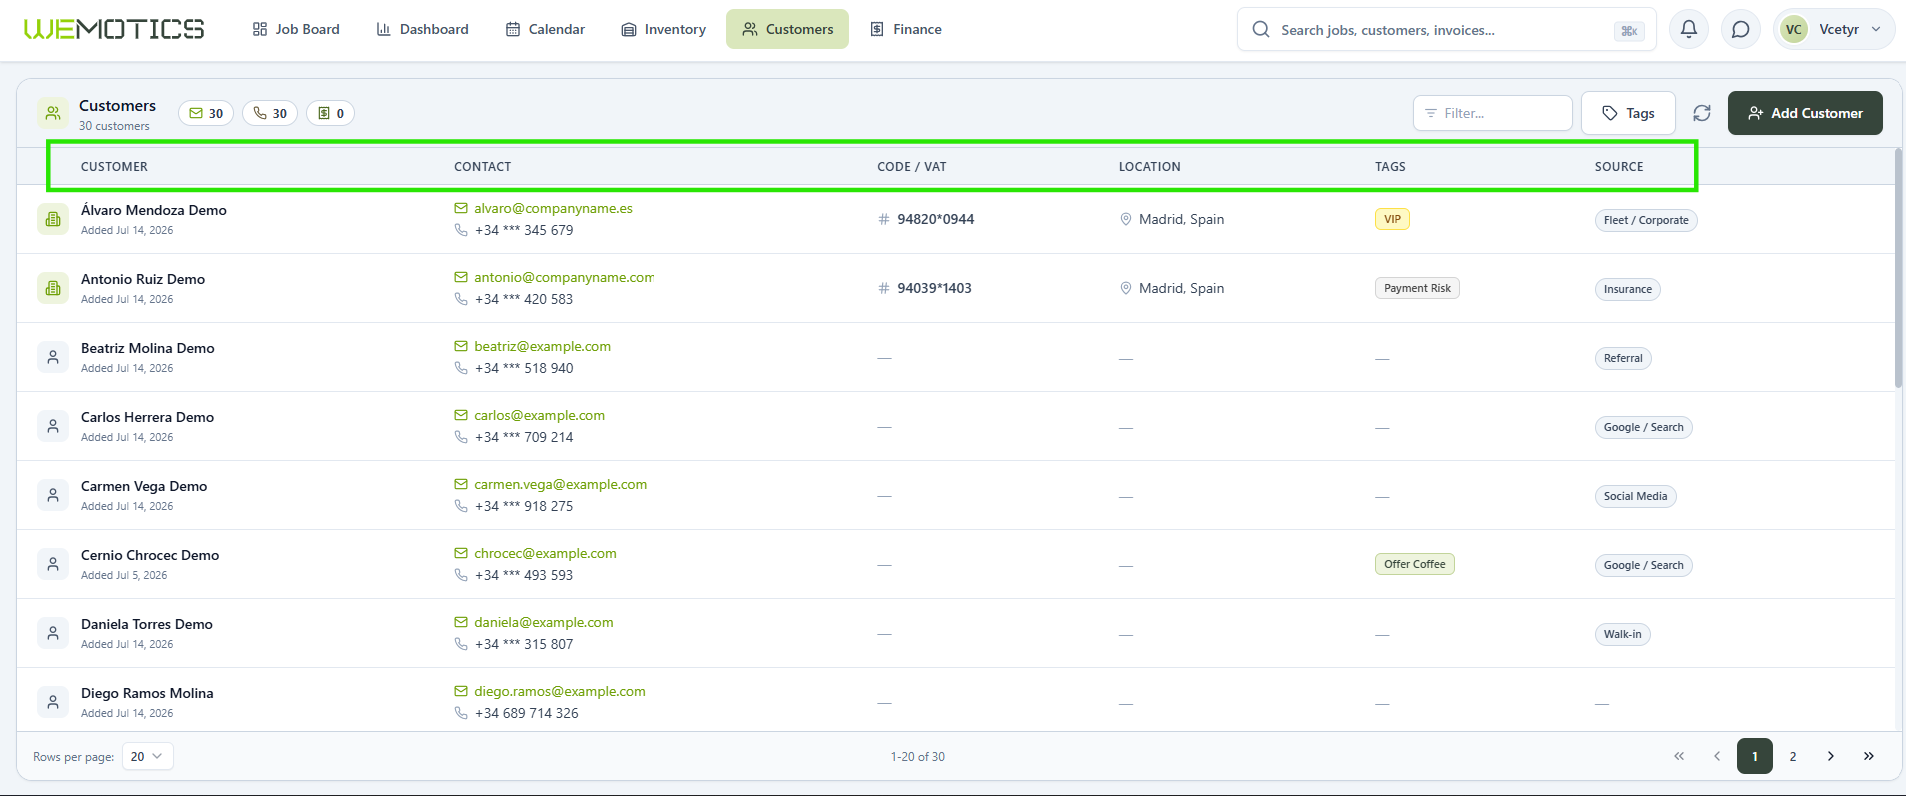Go to next page arrow
This screenshot has width=1906, height=796.
tap(1831, 756)
